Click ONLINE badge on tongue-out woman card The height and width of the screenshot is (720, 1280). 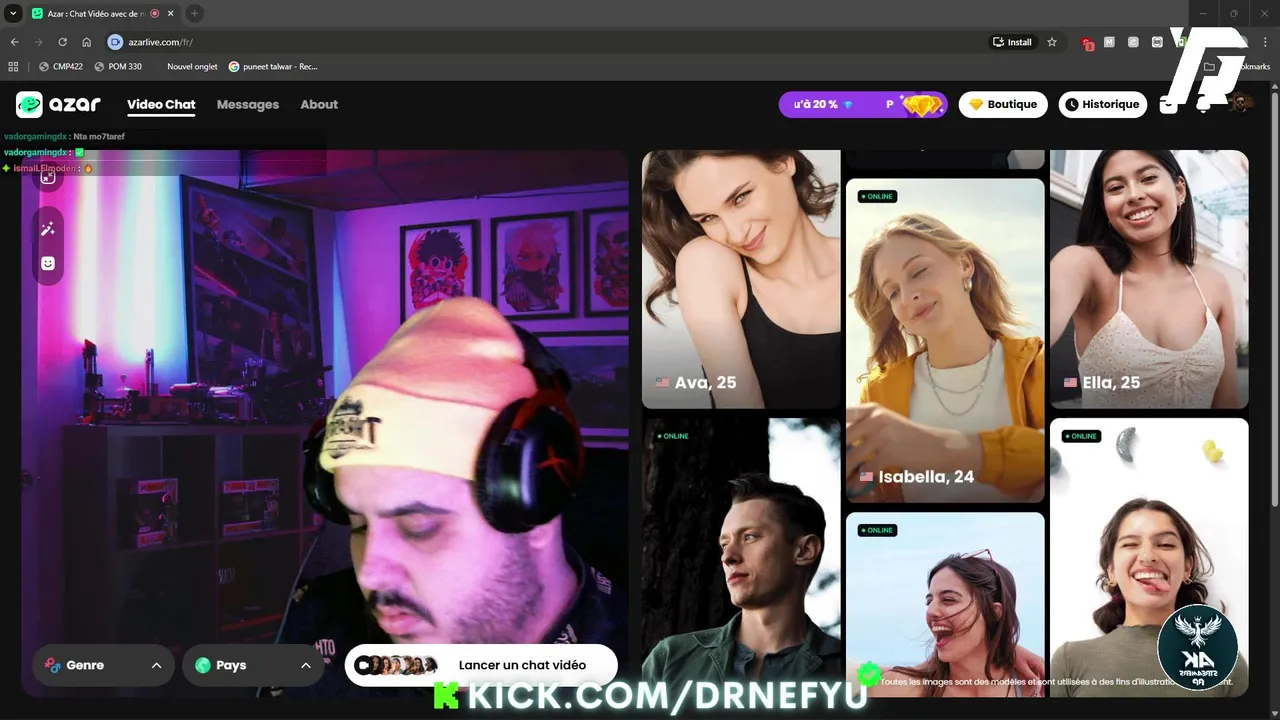[1081, 436]
